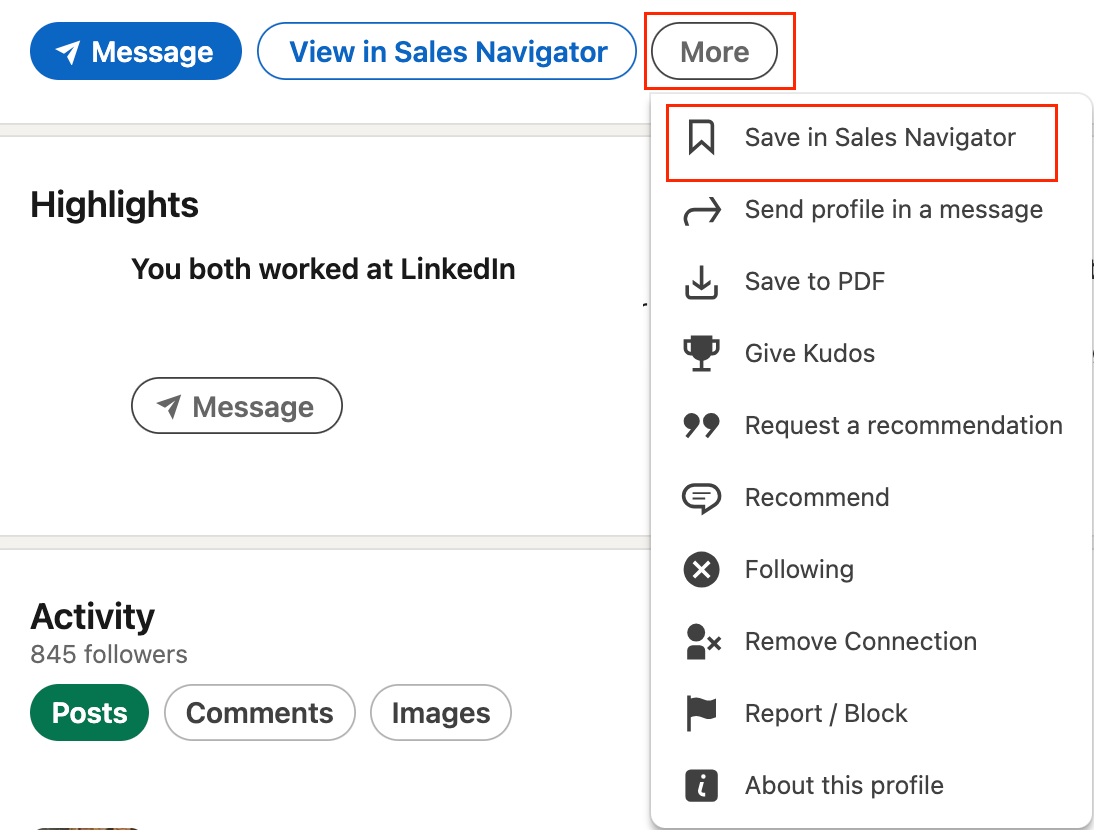
Task: Click the flag icon for Report / Block
Action: pyautogui.click(x=701, y=714)
